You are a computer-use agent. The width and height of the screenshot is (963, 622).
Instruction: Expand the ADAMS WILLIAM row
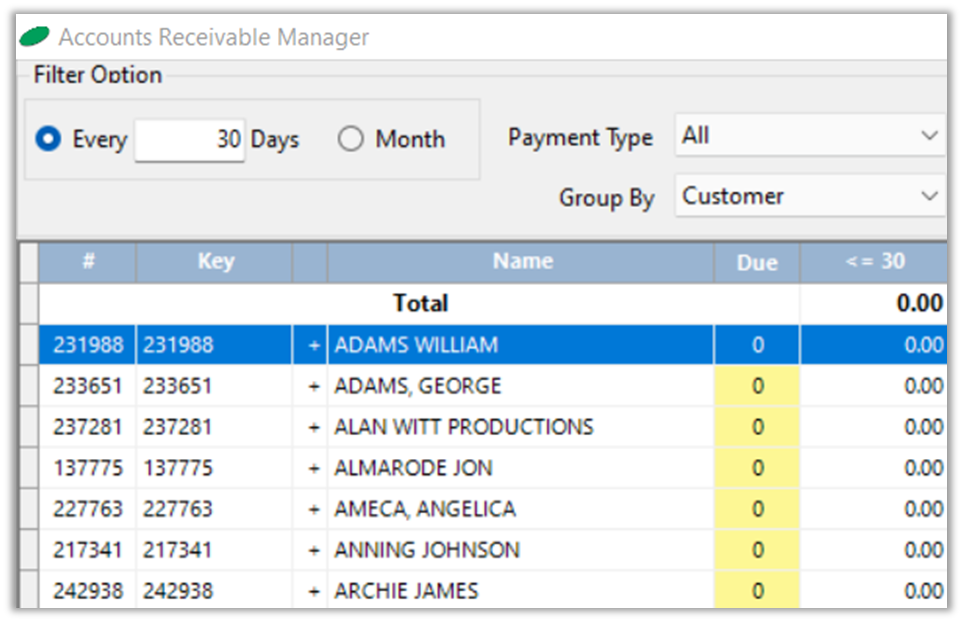tap(313, 345)
